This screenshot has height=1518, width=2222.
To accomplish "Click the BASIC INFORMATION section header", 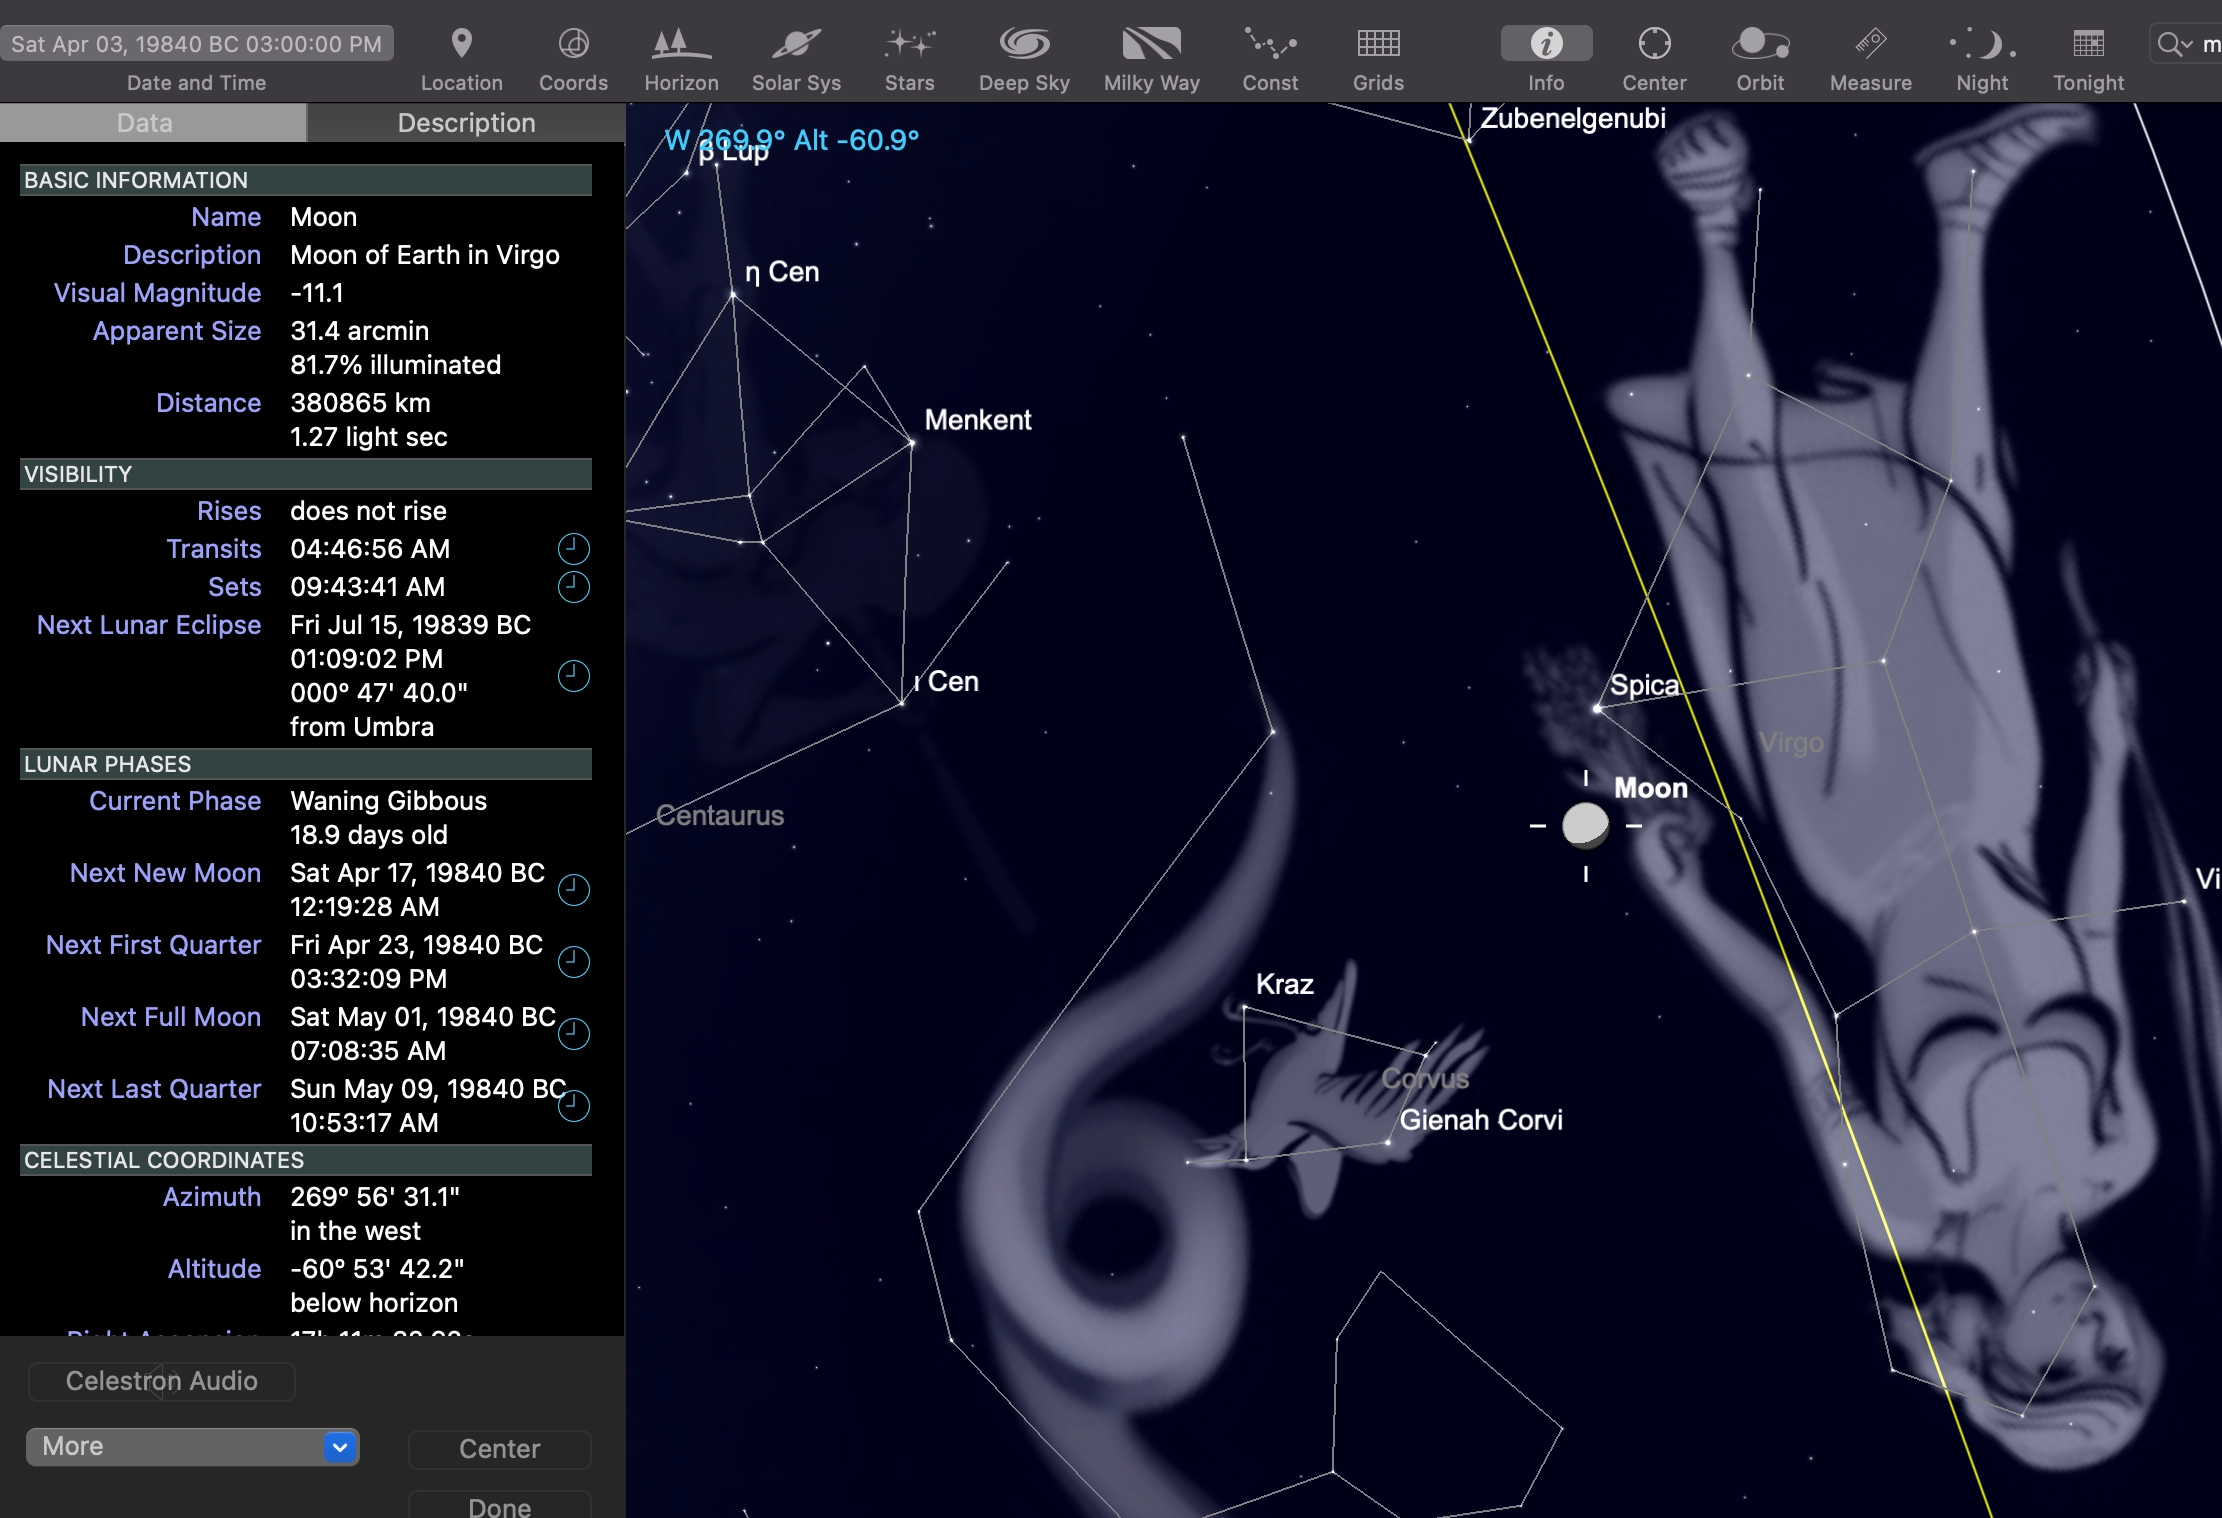I will coord(306,180).
